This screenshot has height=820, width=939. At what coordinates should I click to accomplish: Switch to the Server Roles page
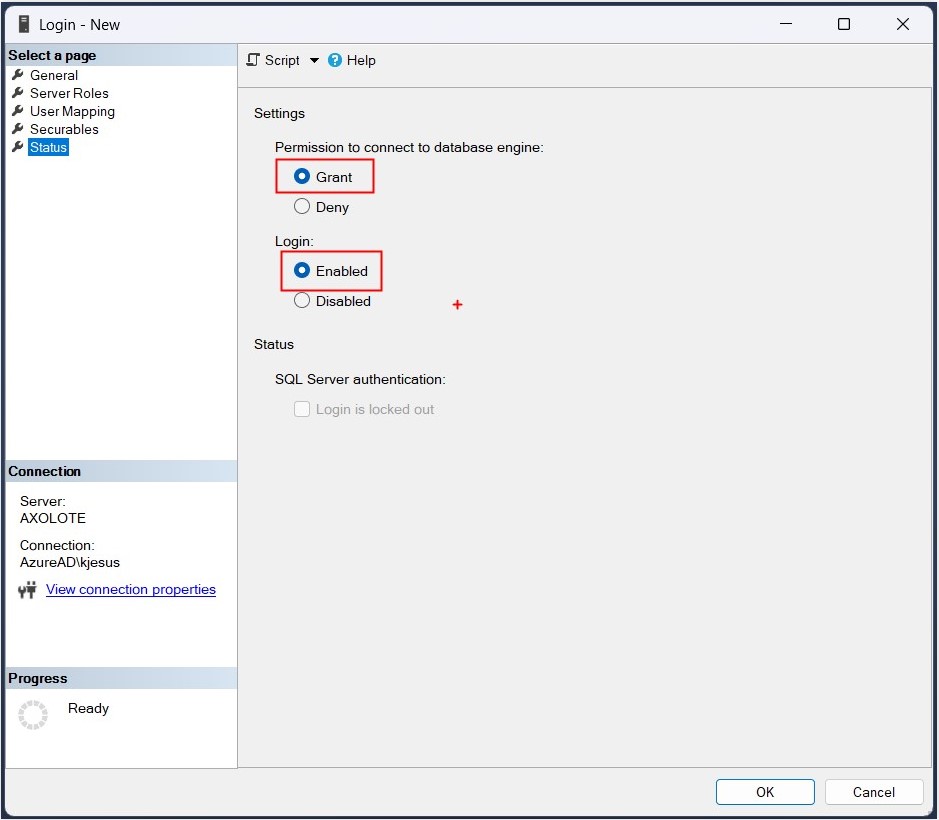point(69,93)
